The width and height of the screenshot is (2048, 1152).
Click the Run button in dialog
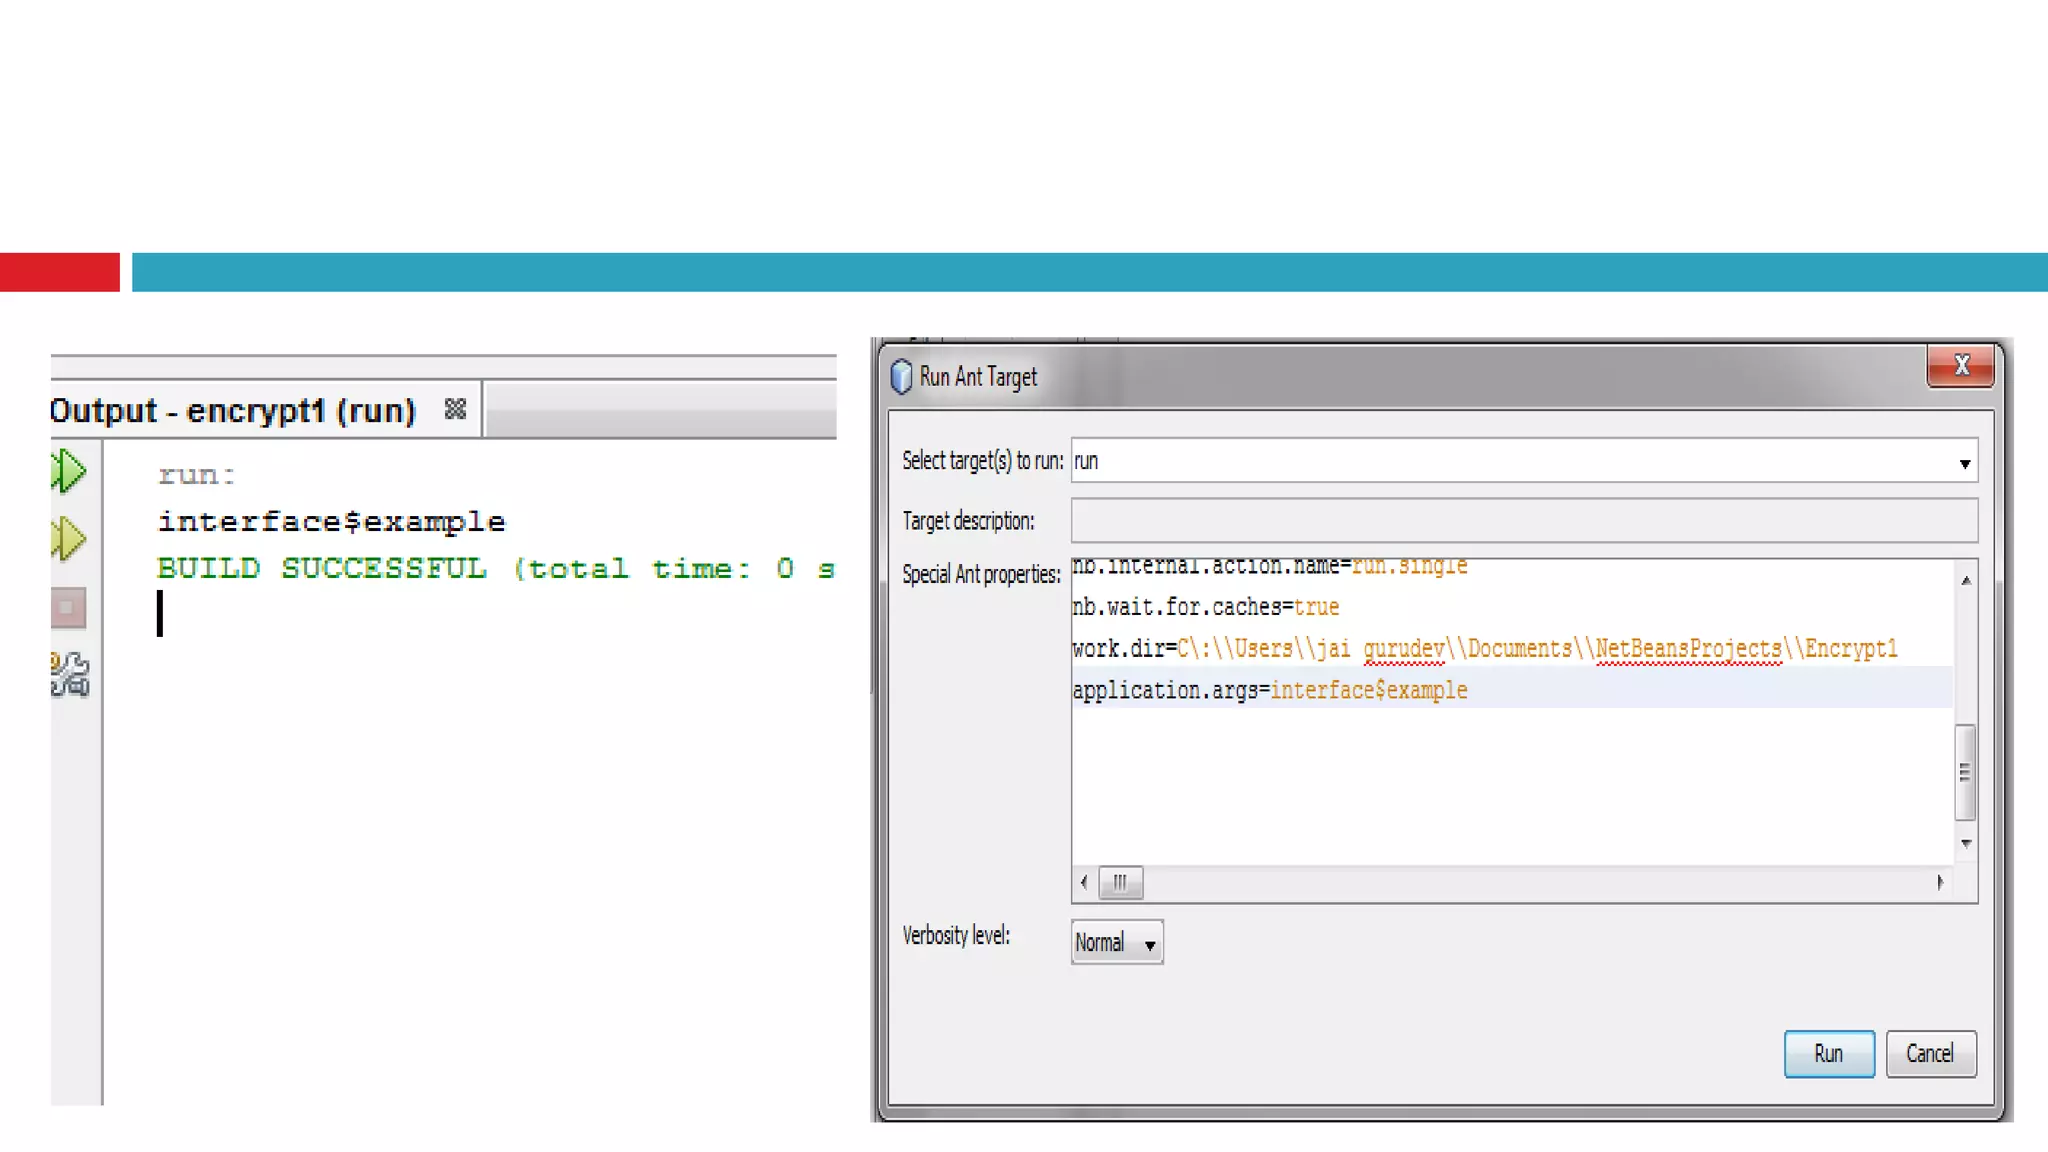(x=1829, y=1053)
